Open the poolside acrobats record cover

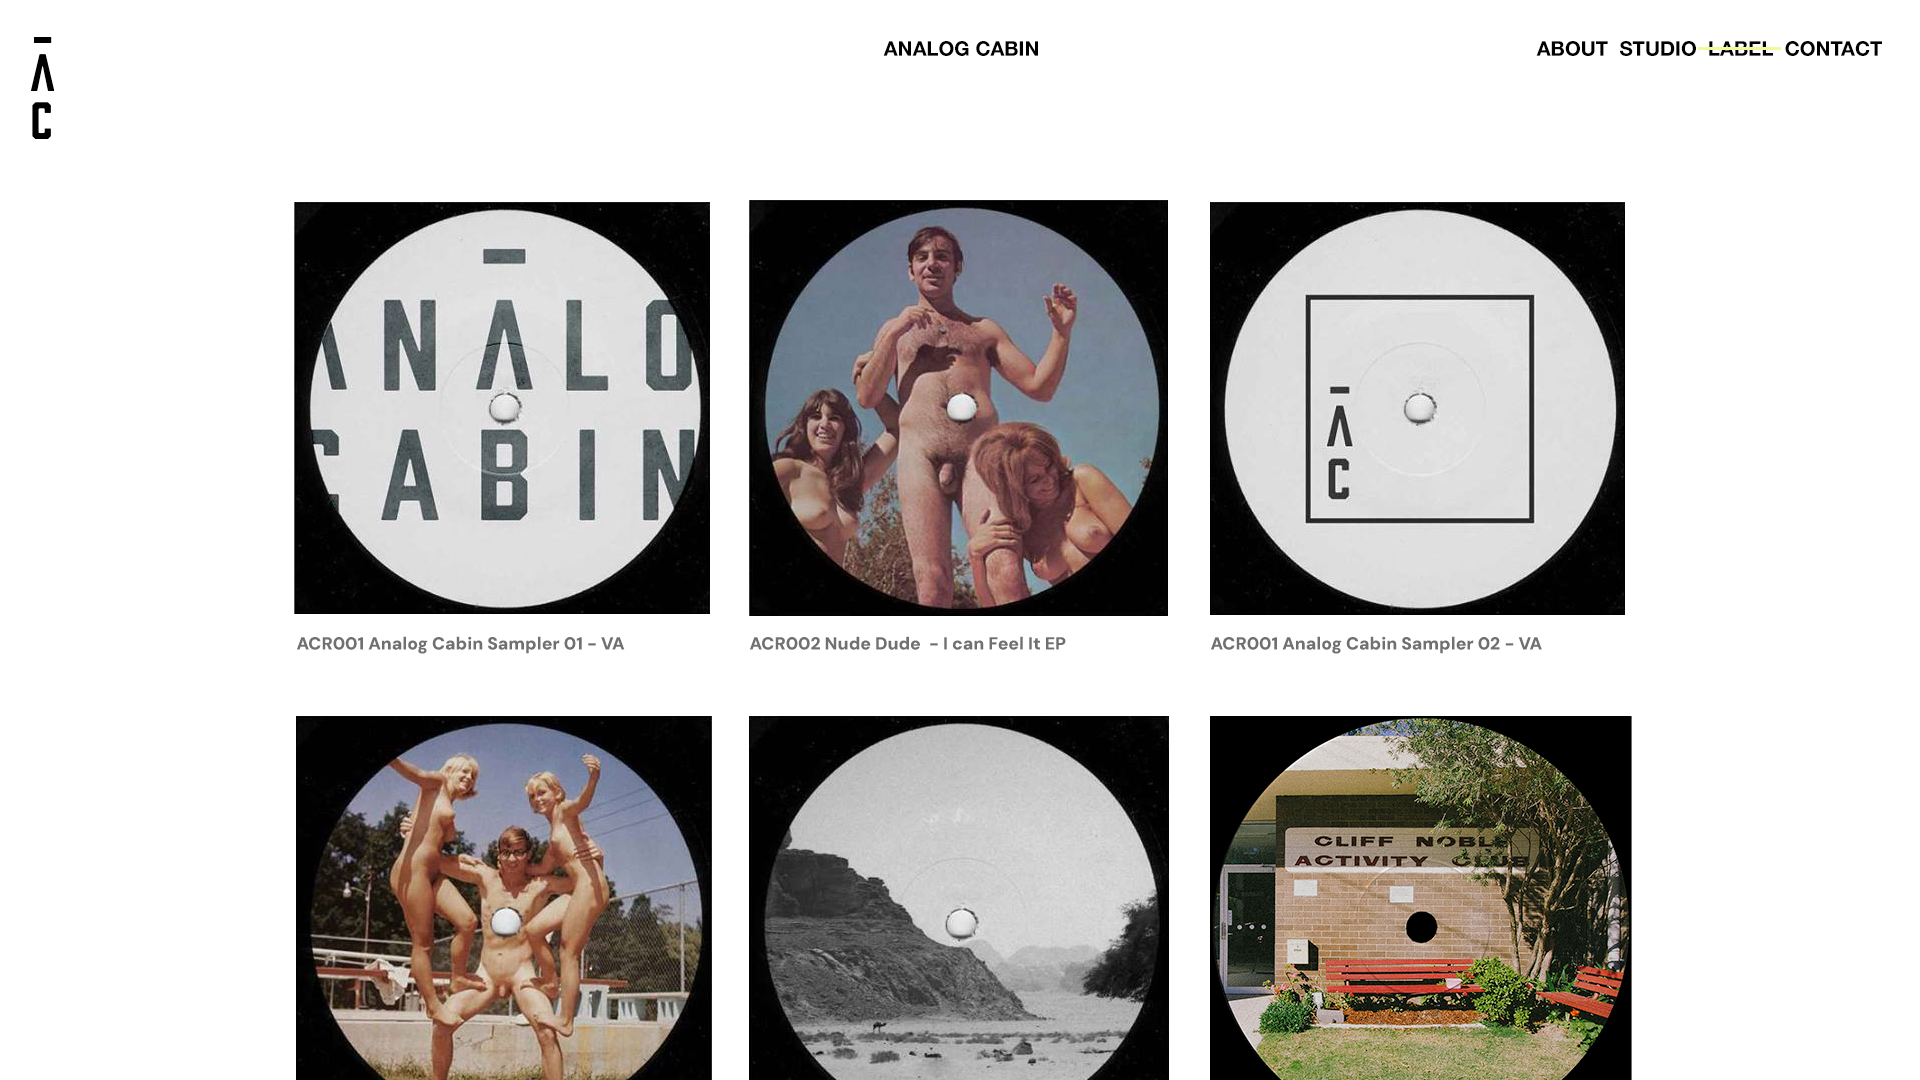tap(504, 898)
